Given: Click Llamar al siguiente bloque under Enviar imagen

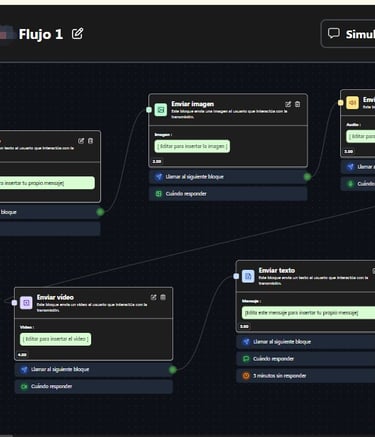Looking at the screenshot, I should coord(228,177).
